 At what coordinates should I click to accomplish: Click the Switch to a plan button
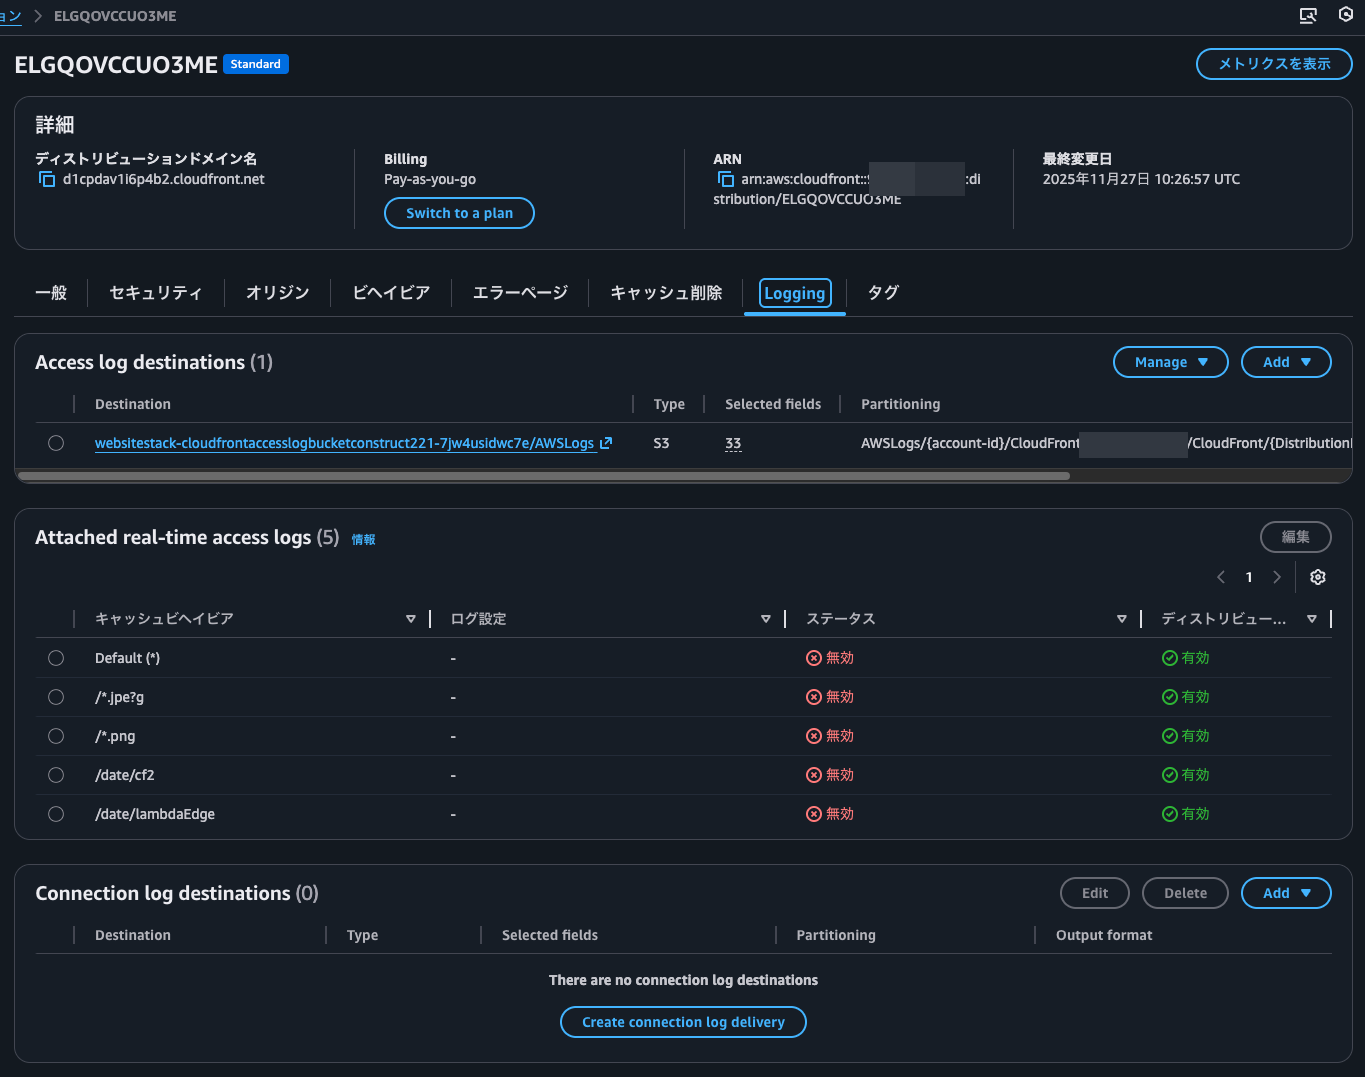click(x=459, y=213)
